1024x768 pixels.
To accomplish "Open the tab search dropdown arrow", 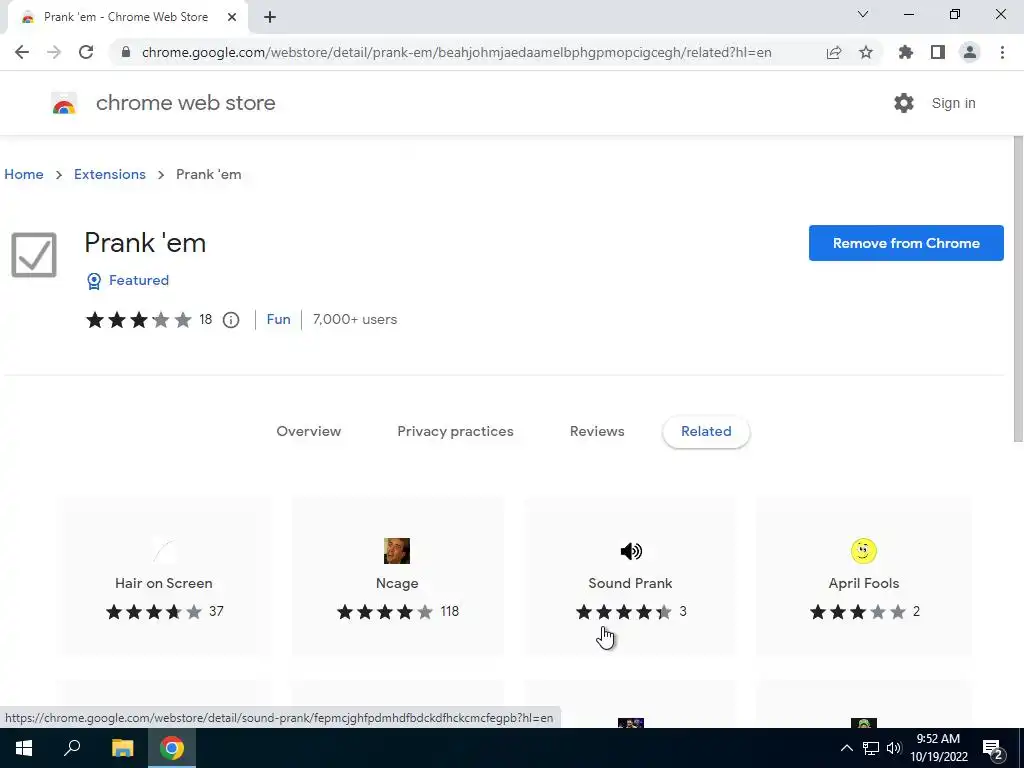I will (863, 14).
